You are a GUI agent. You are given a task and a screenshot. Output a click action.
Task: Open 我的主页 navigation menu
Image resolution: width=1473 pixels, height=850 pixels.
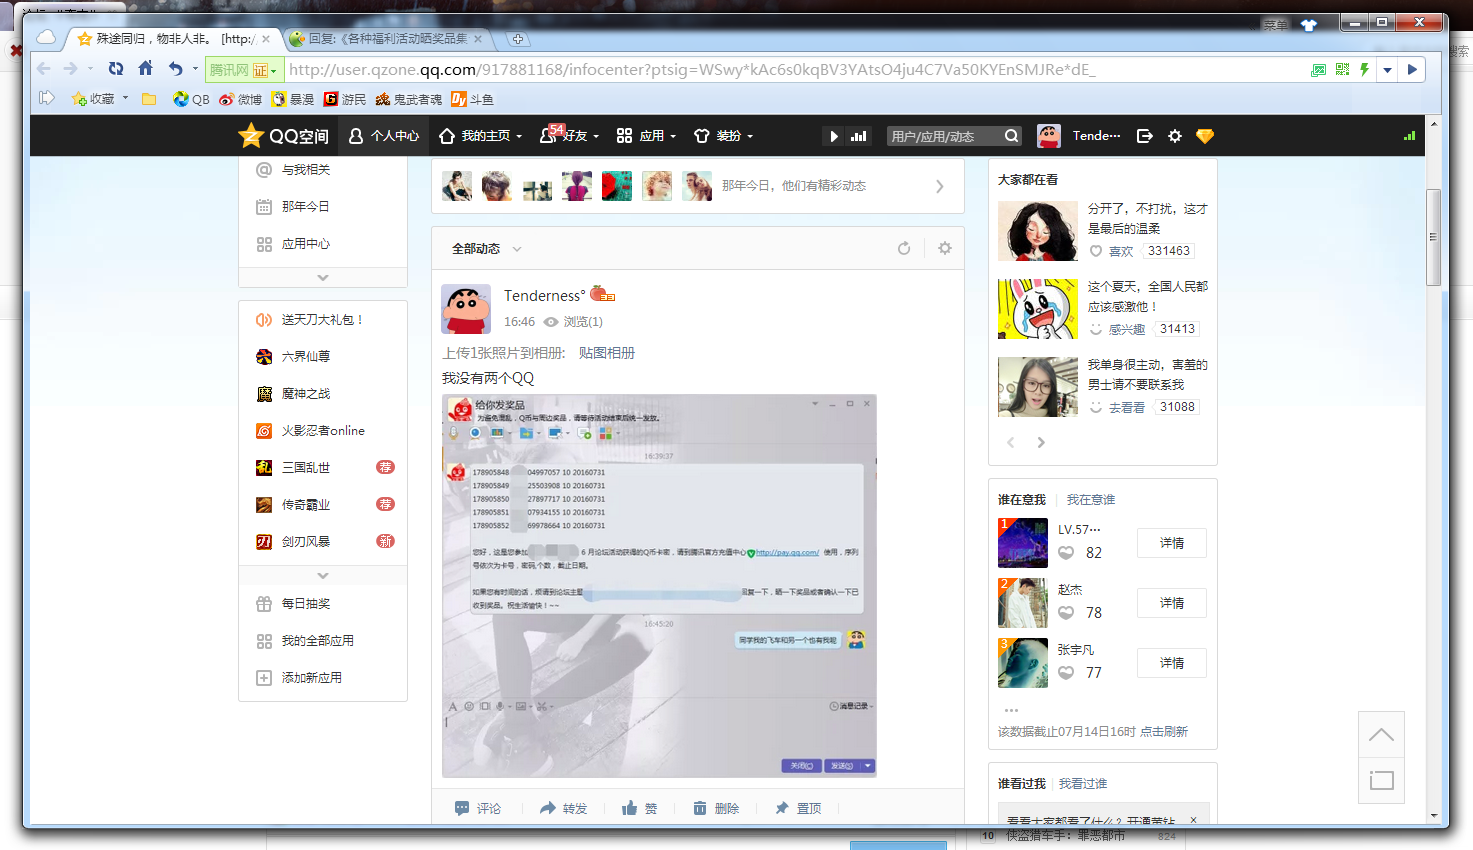coord(481,136)
